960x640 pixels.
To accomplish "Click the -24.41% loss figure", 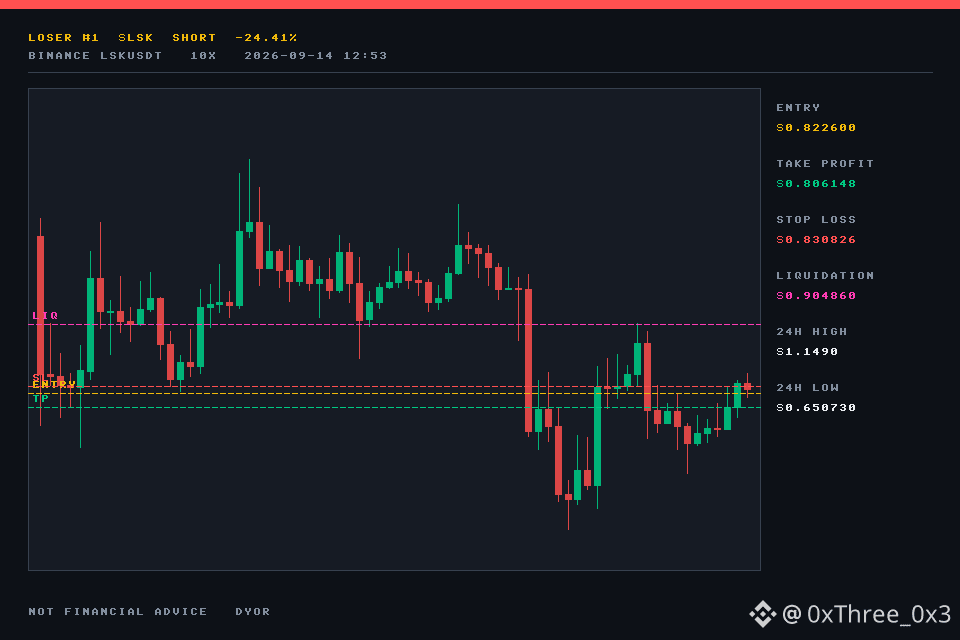I will pyautogui.click(x=266, y=37).
